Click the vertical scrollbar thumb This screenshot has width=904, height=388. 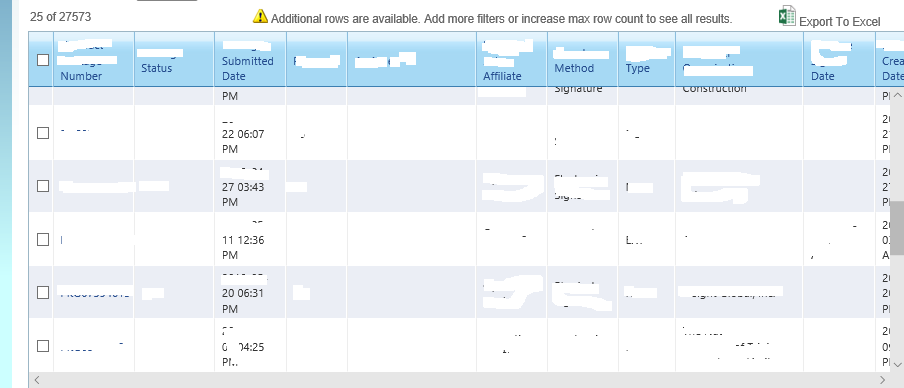tap(898, 228)
